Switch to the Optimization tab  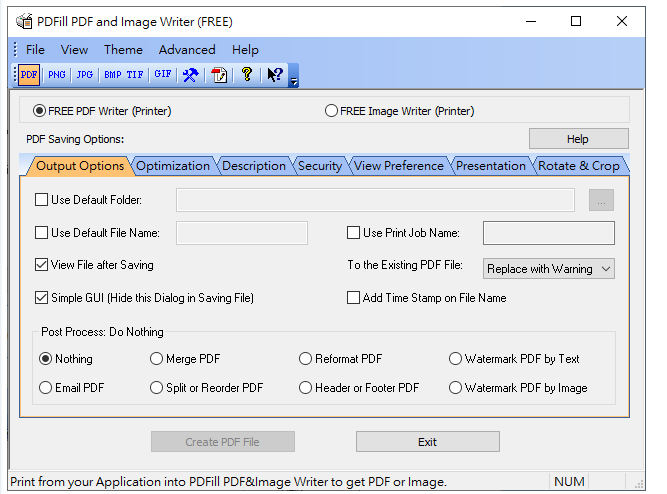tap(173, 166)
